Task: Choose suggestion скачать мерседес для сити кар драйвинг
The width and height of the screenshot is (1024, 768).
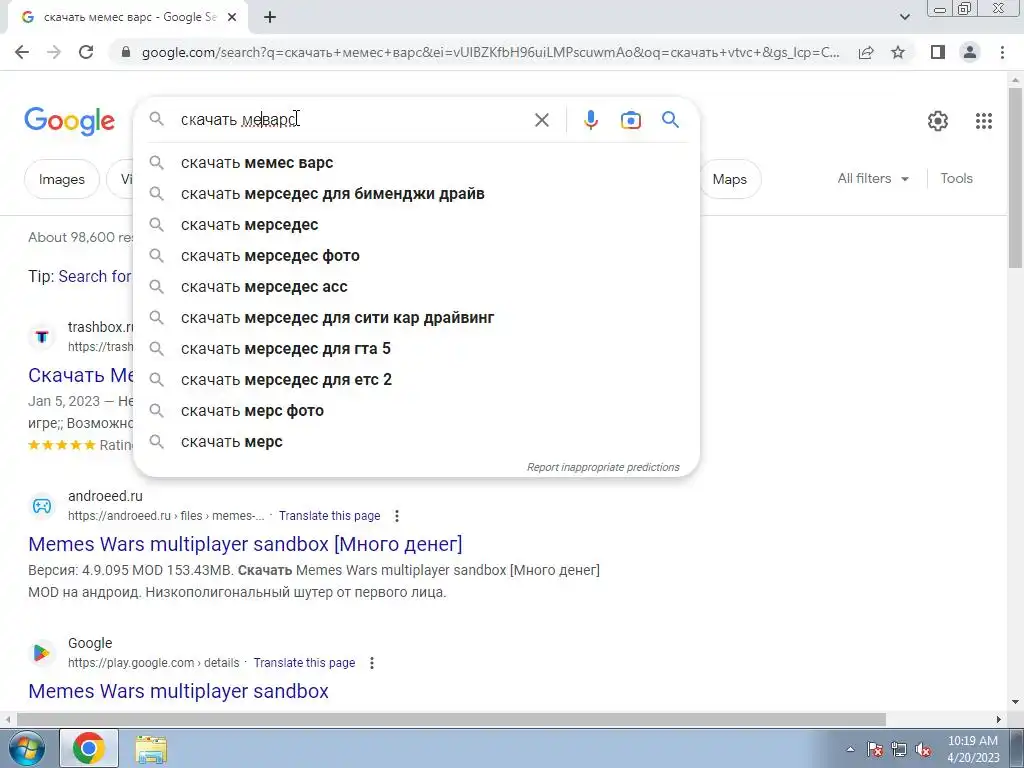Action: point(417,317)
